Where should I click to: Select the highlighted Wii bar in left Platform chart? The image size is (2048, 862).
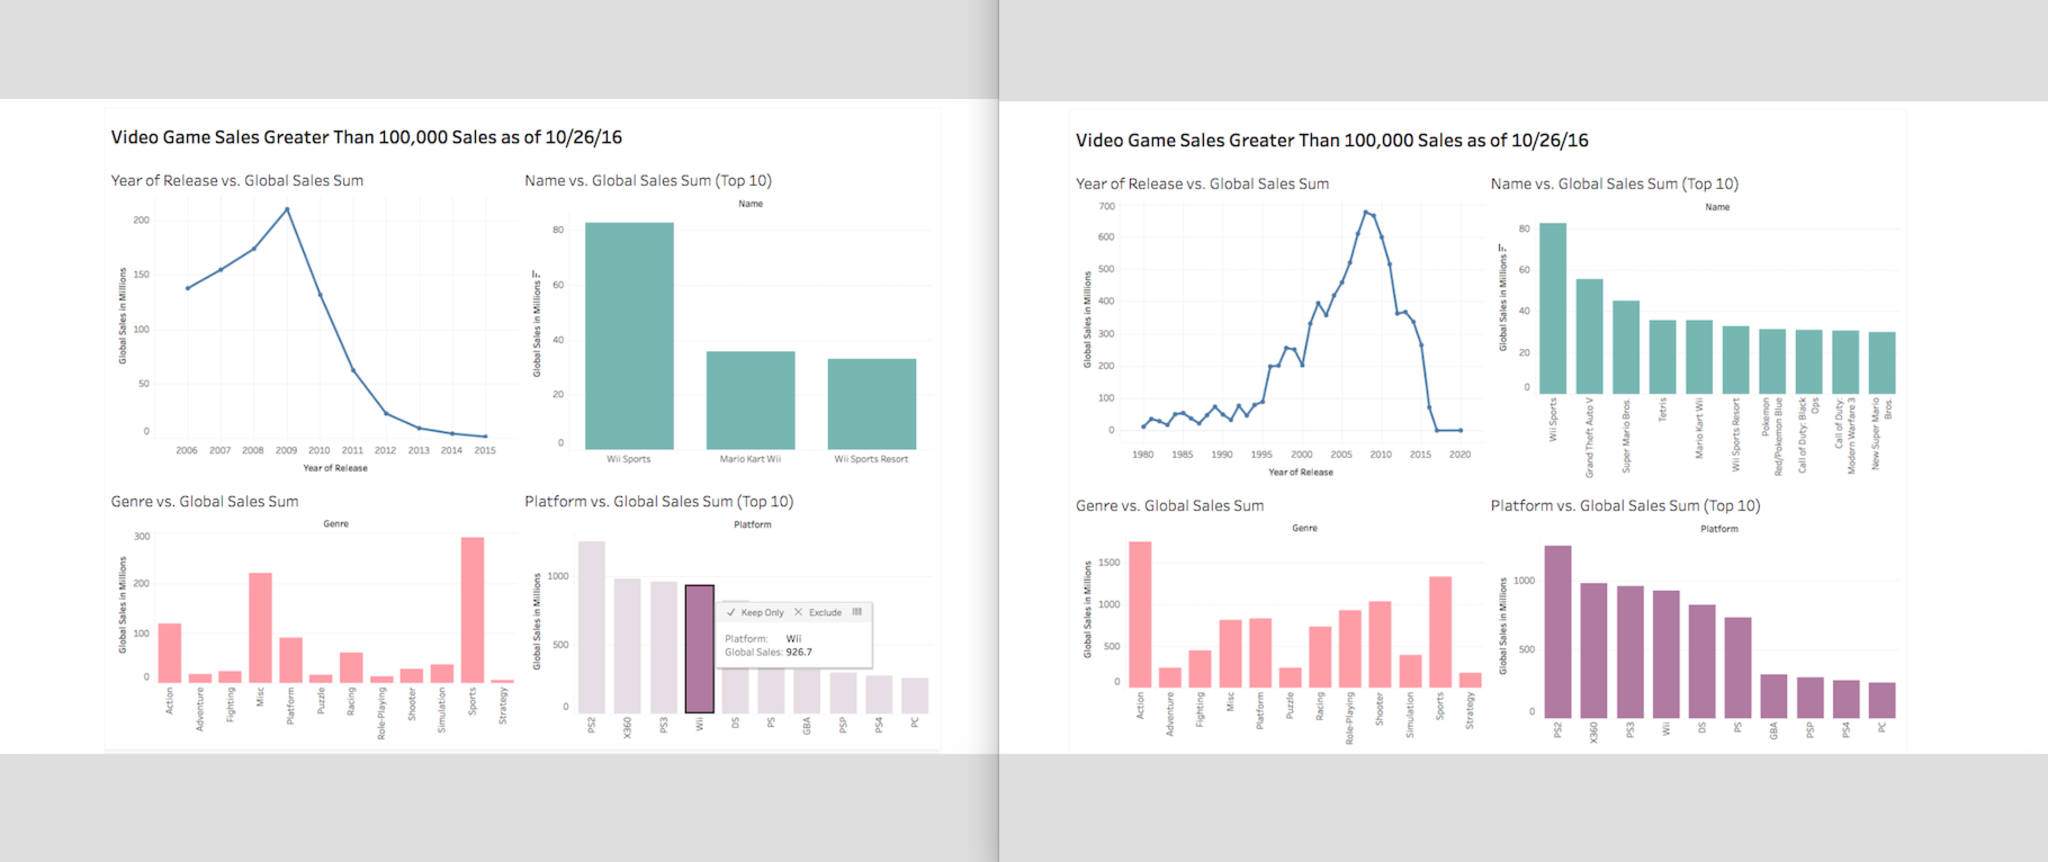(x=699, y=648)
